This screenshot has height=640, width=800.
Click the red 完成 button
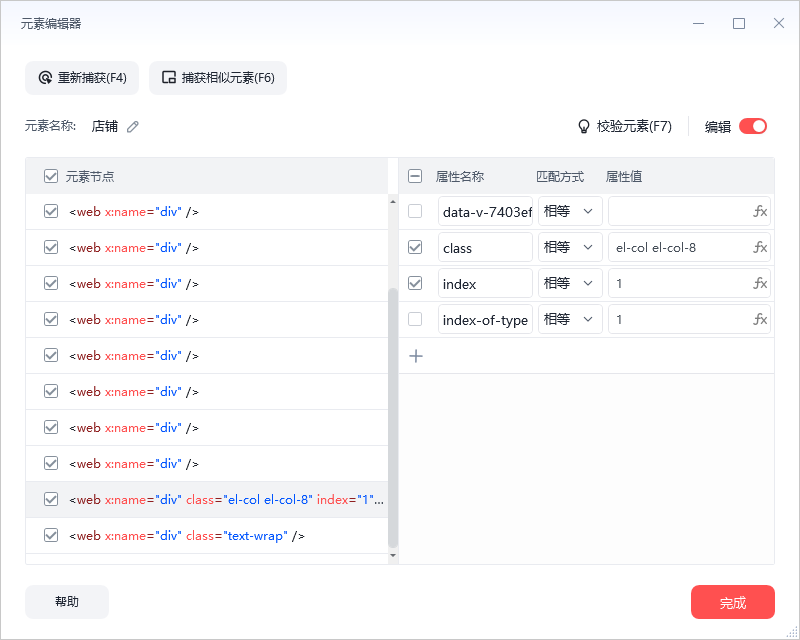(732, 603)
